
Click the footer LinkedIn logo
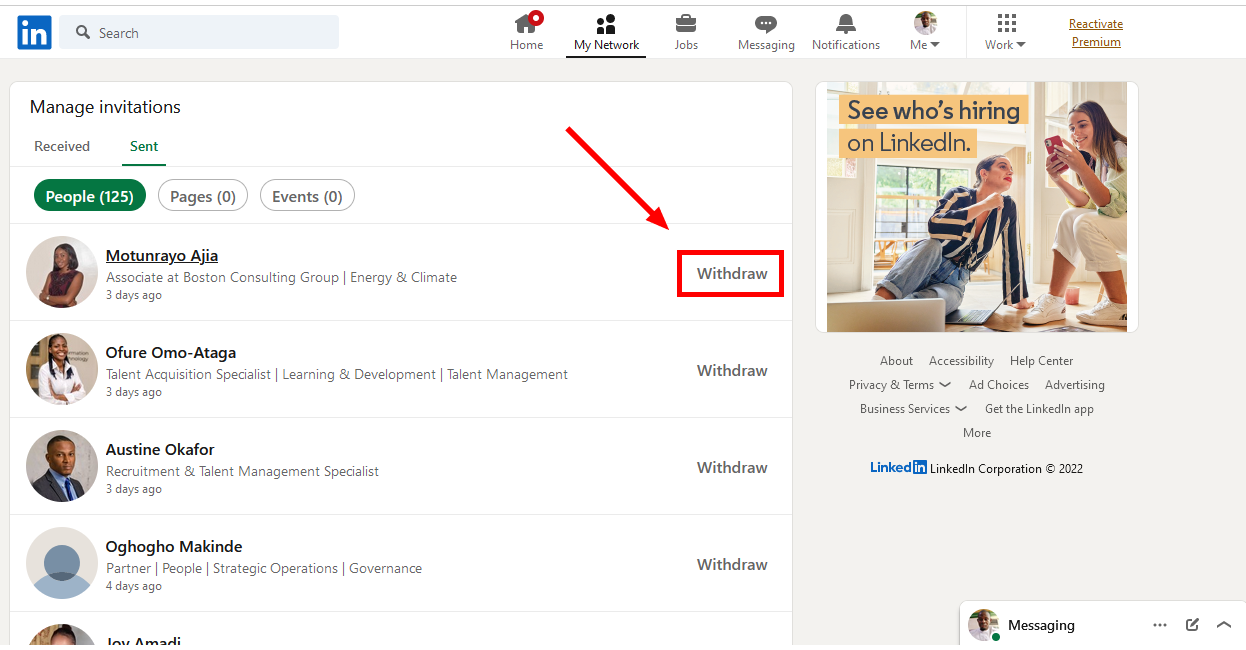[x=898, y=467]
